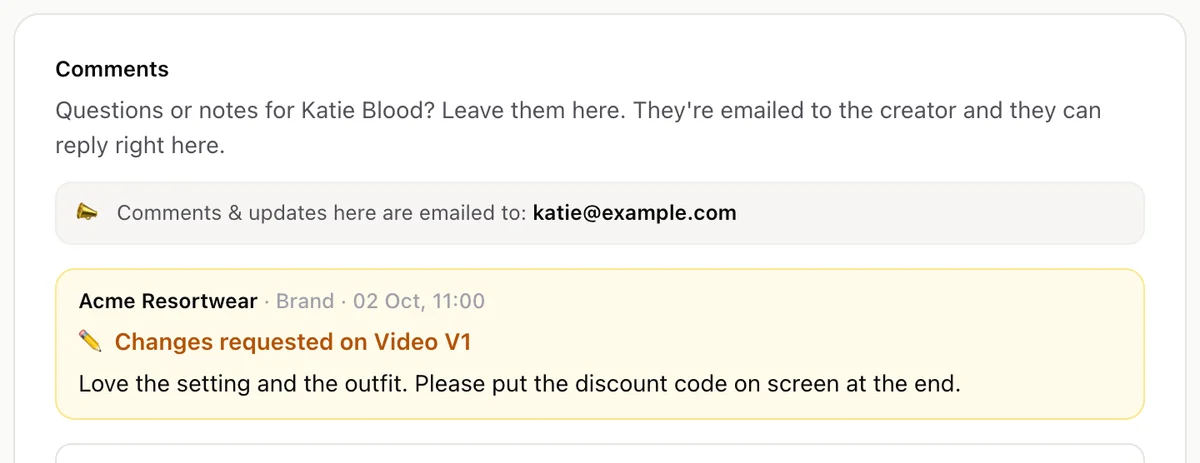Click the megaphone icon in the email notice
The width and height of the screenshot is (1200, 463).
88,212
